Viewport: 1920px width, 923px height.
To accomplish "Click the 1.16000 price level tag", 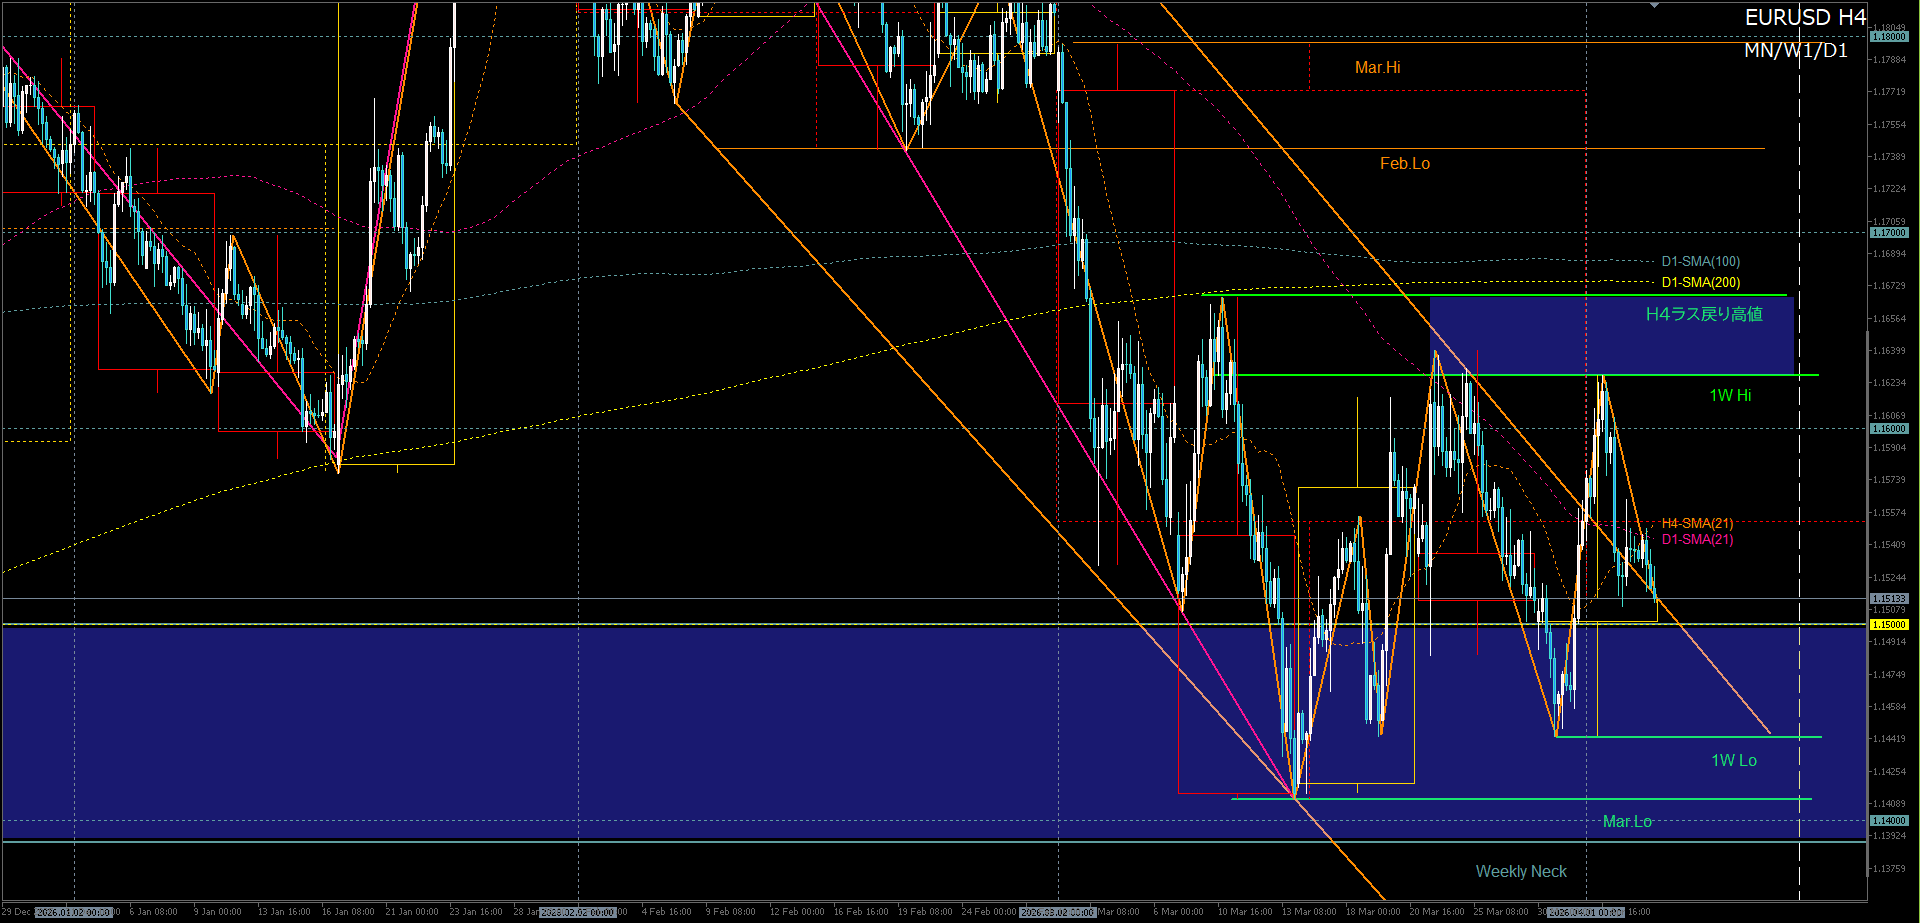I will pyautogui.click(x=1888, y=429).
